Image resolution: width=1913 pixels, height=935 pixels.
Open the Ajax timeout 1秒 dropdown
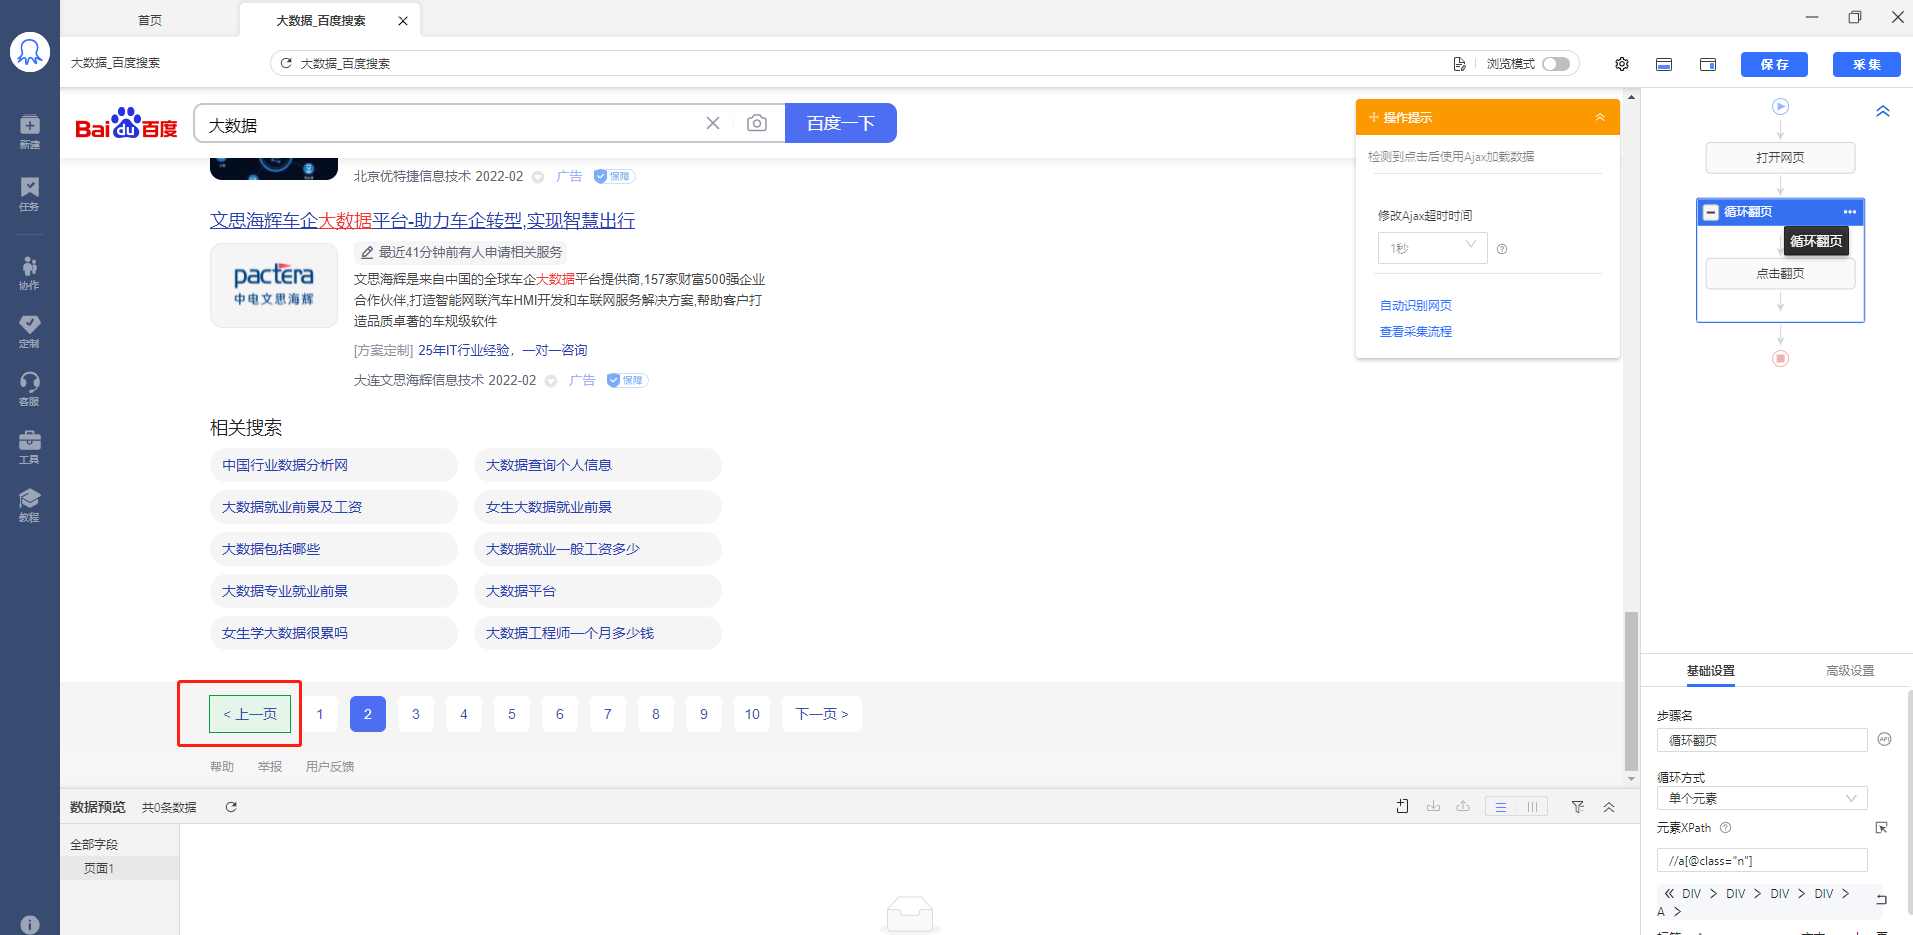click(1432, 247)
